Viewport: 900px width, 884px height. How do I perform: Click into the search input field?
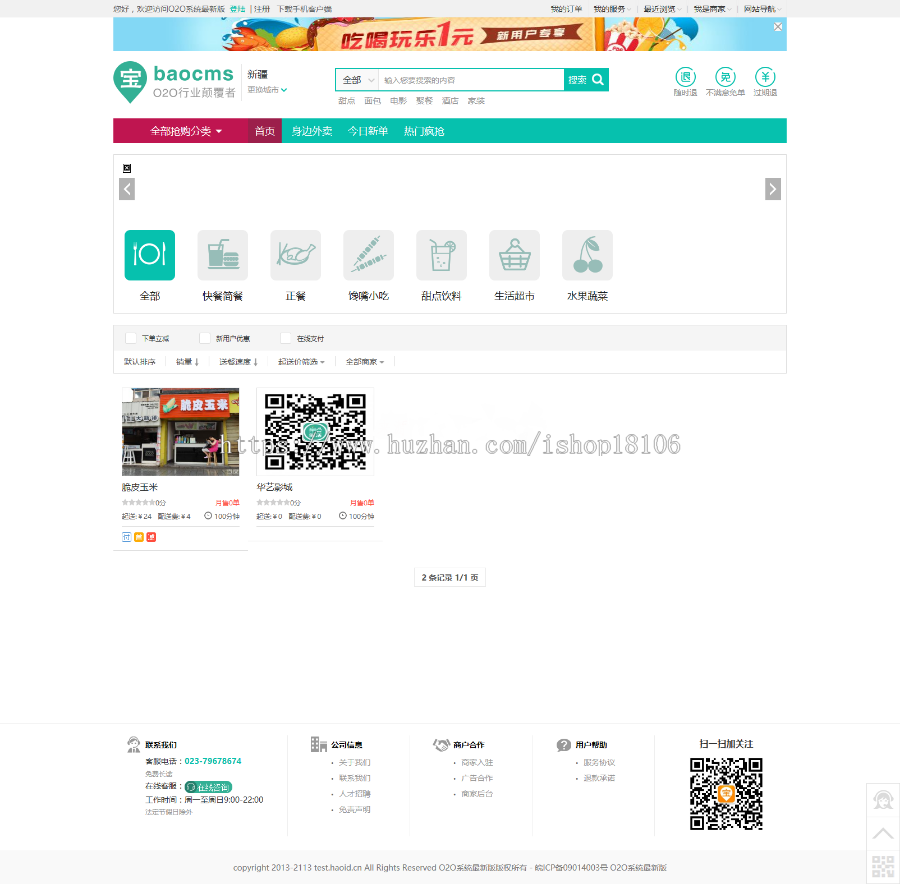(471, 80)
